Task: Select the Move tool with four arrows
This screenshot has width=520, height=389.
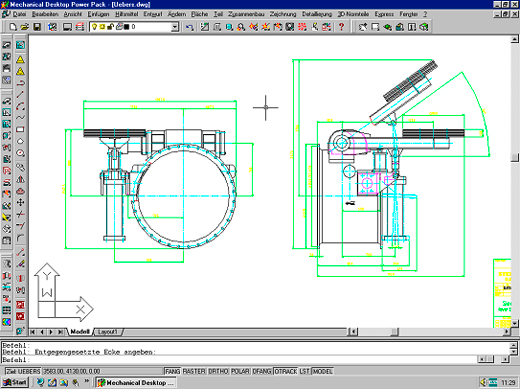Action: coord(20,202)
